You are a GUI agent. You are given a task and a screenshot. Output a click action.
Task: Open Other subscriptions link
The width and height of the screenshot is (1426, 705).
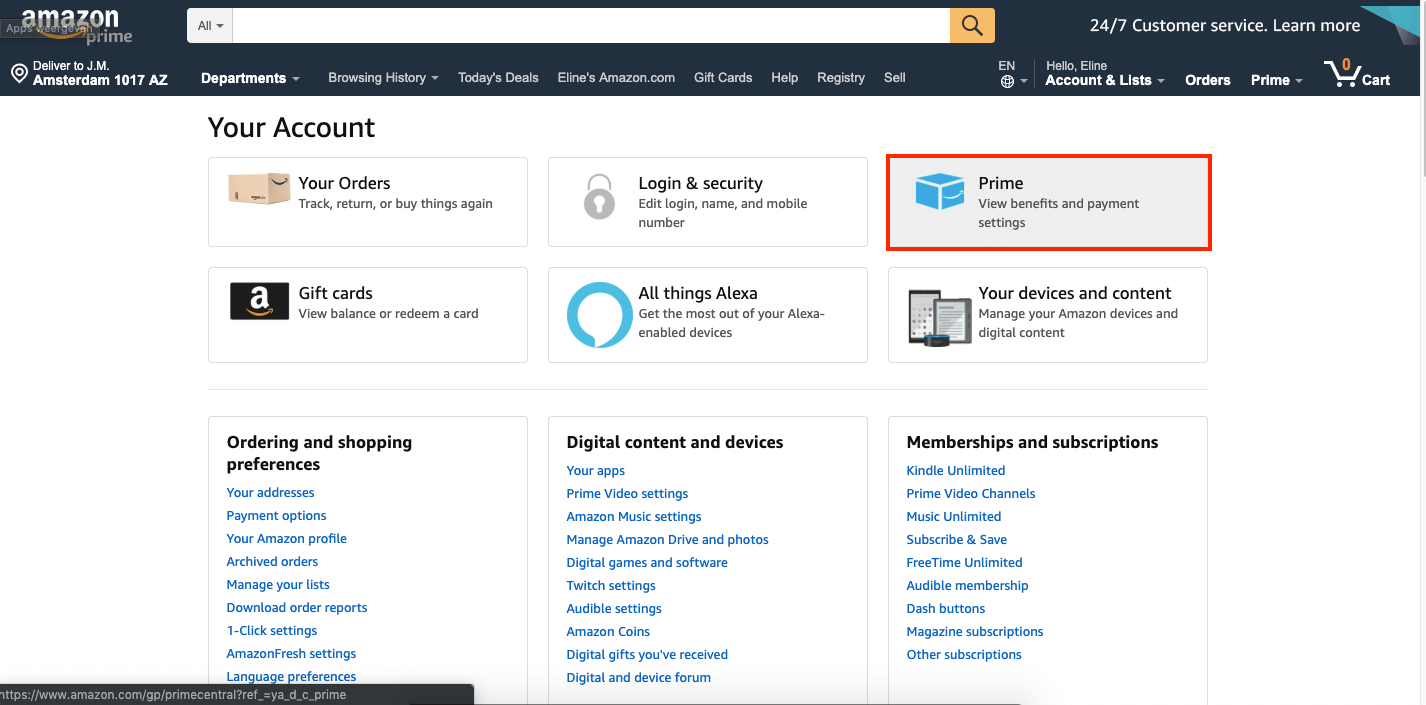coord(964,654)
